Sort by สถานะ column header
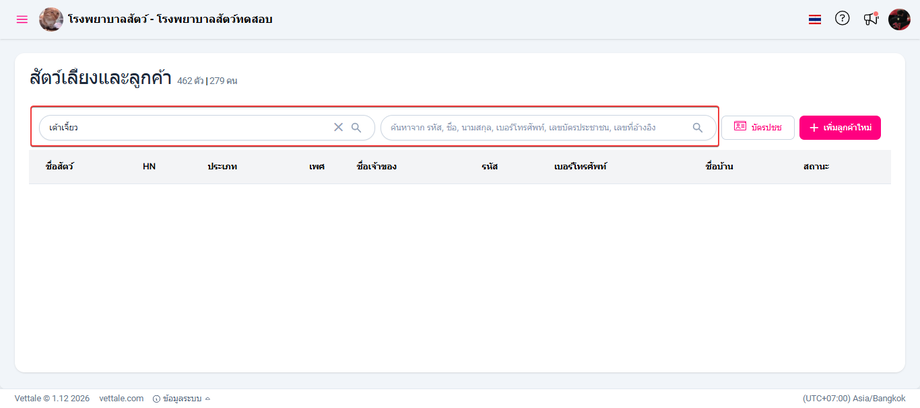The image size is (920, 408). pos(816,167)
